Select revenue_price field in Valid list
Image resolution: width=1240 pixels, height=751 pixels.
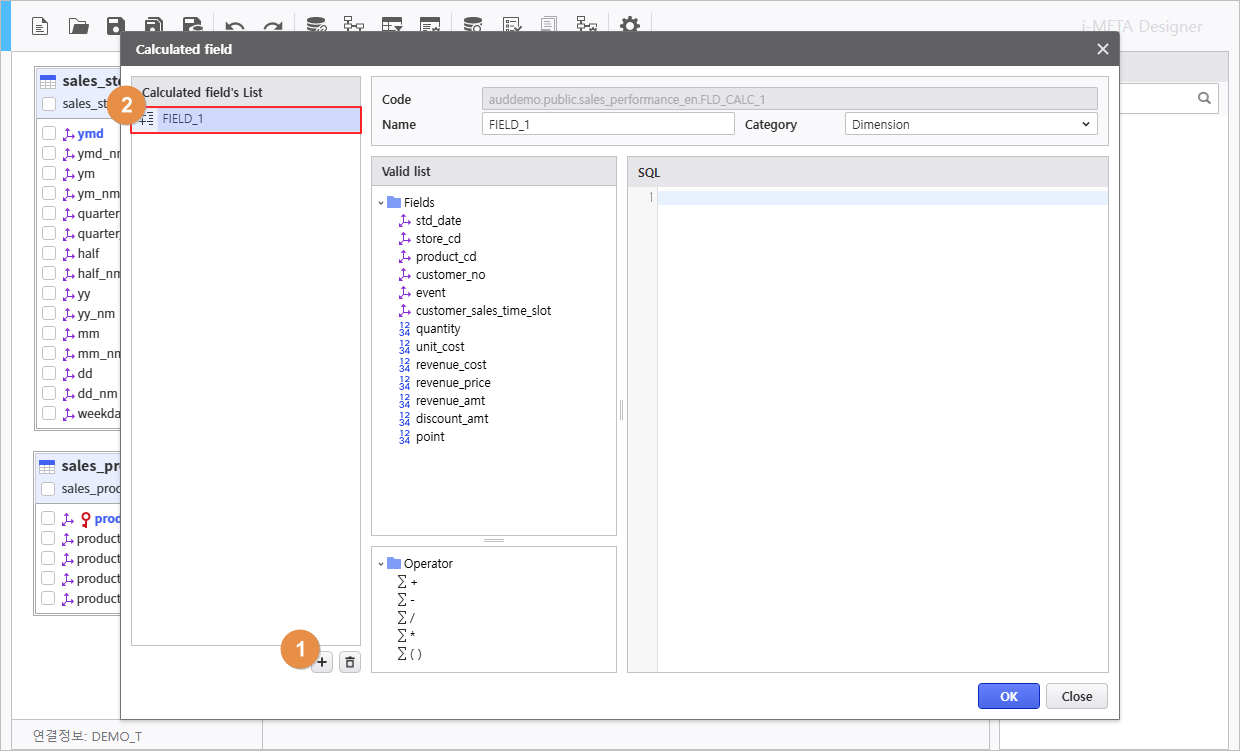(x=453, y=382)
